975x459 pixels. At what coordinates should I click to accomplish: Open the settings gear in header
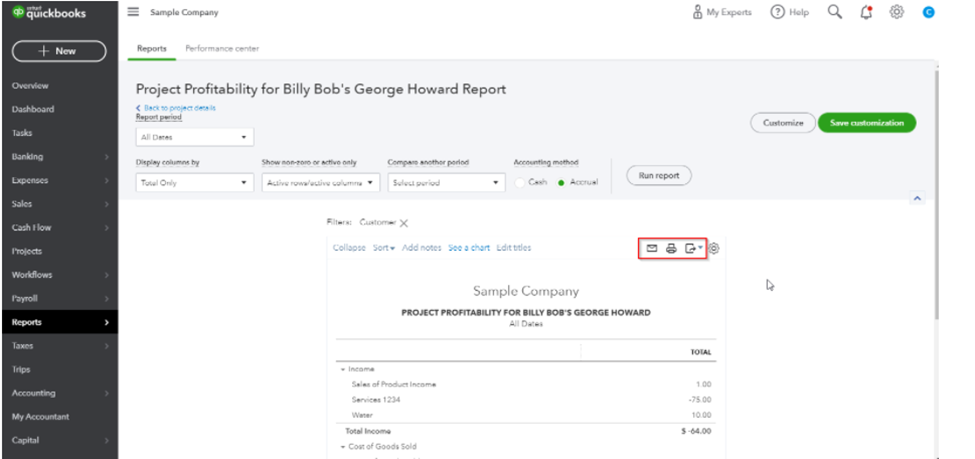tap(896, 12)
